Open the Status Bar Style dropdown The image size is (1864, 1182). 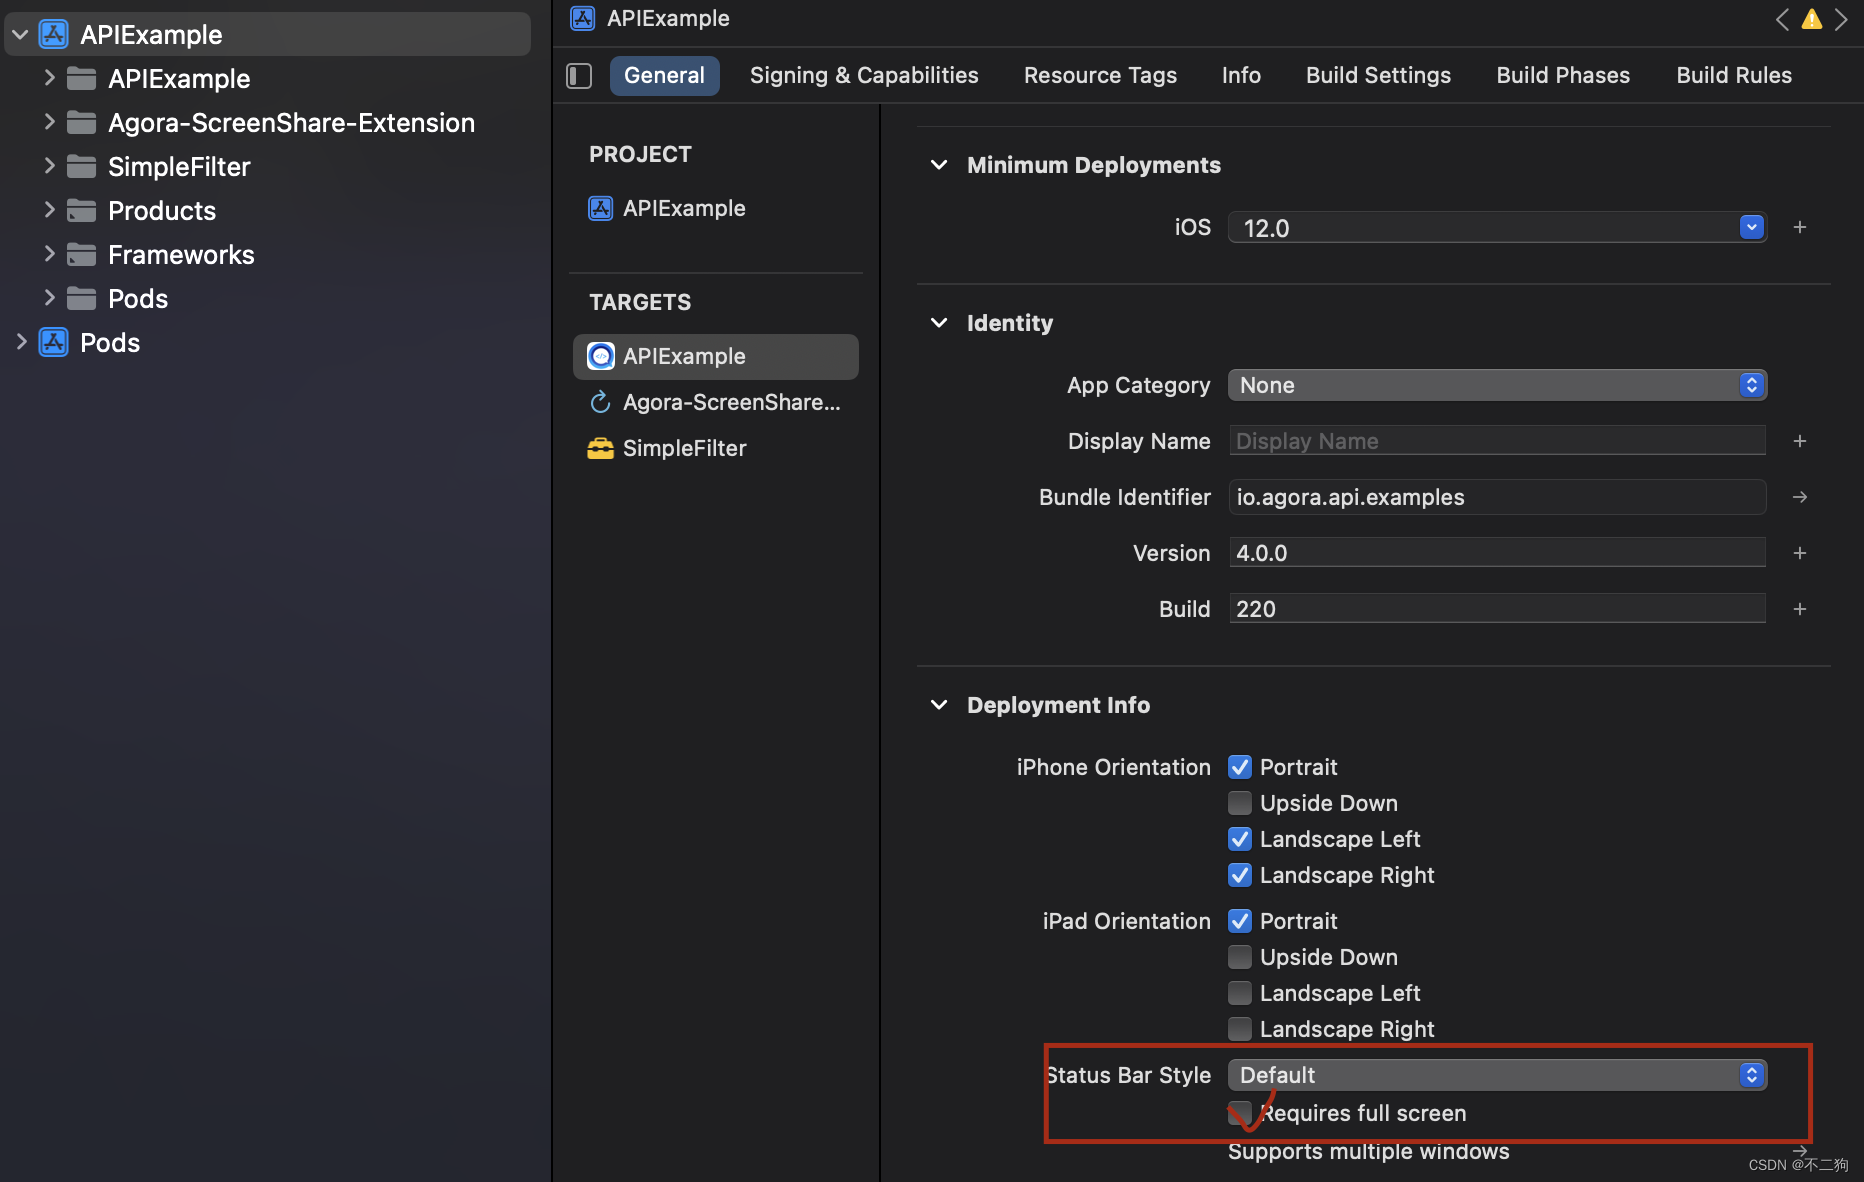click(1497, 1075)
